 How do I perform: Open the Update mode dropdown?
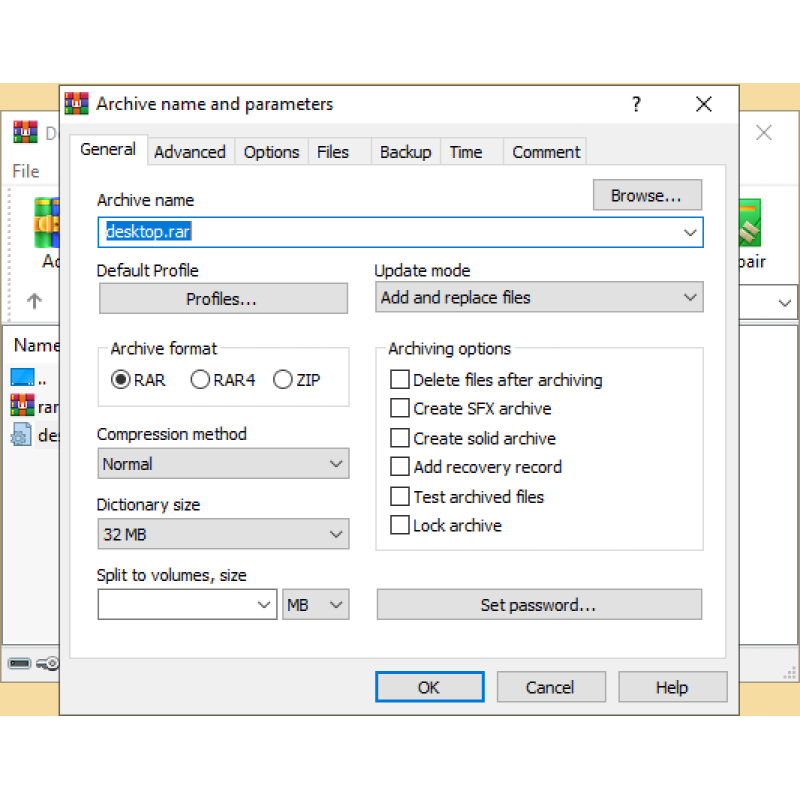click(539, 297)
